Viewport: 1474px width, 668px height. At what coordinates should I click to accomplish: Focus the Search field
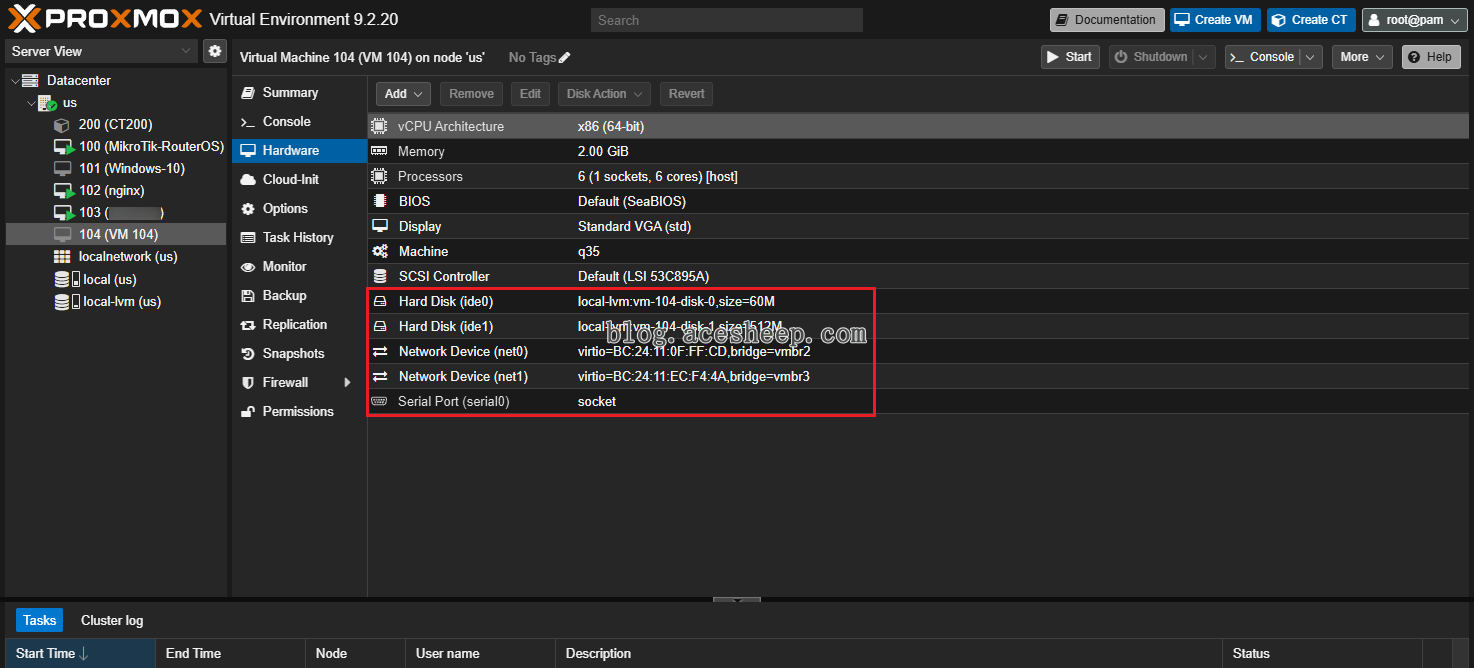pos(727,20)
